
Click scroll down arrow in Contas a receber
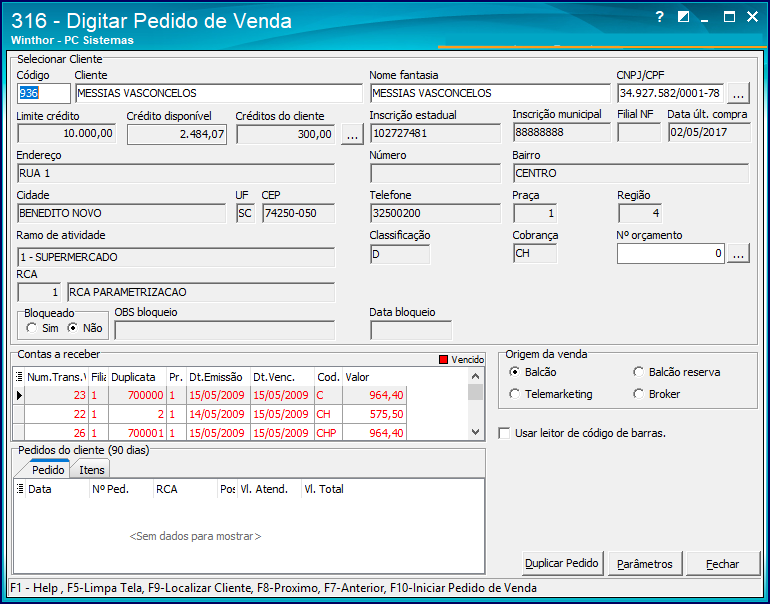click(x=475, y=432)
